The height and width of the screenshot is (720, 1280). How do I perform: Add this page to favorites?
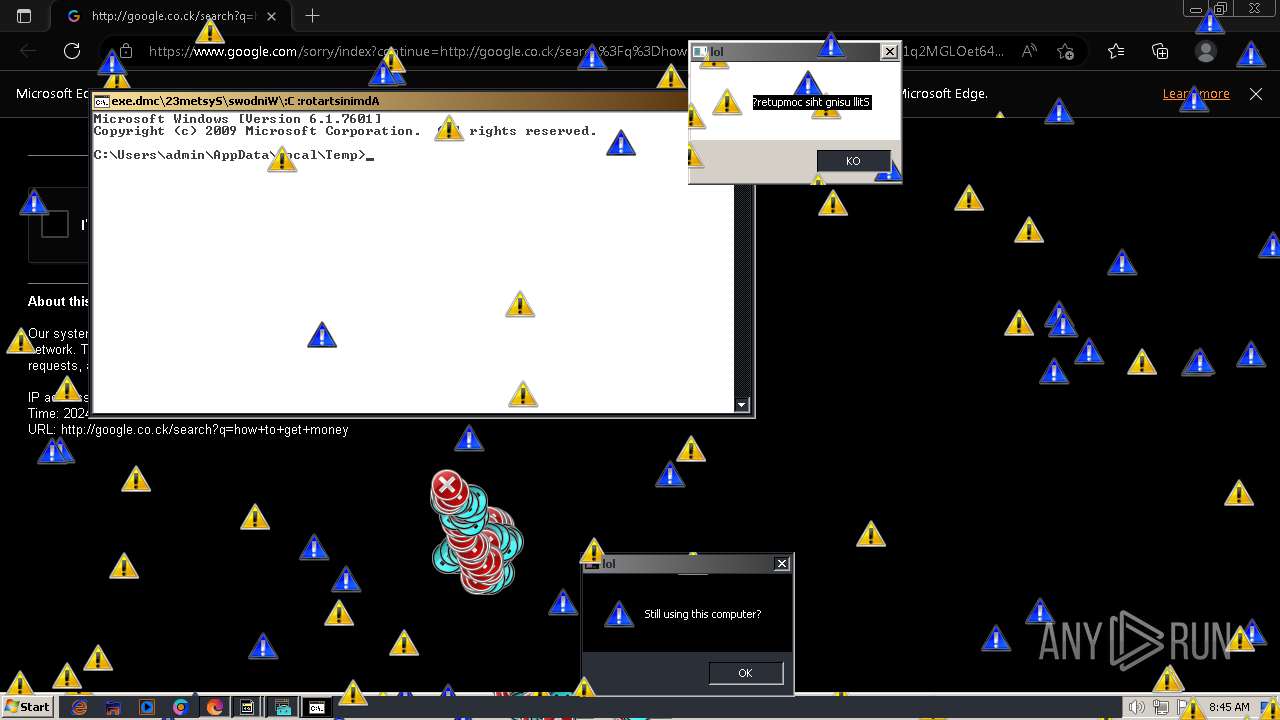point(1066,51)
